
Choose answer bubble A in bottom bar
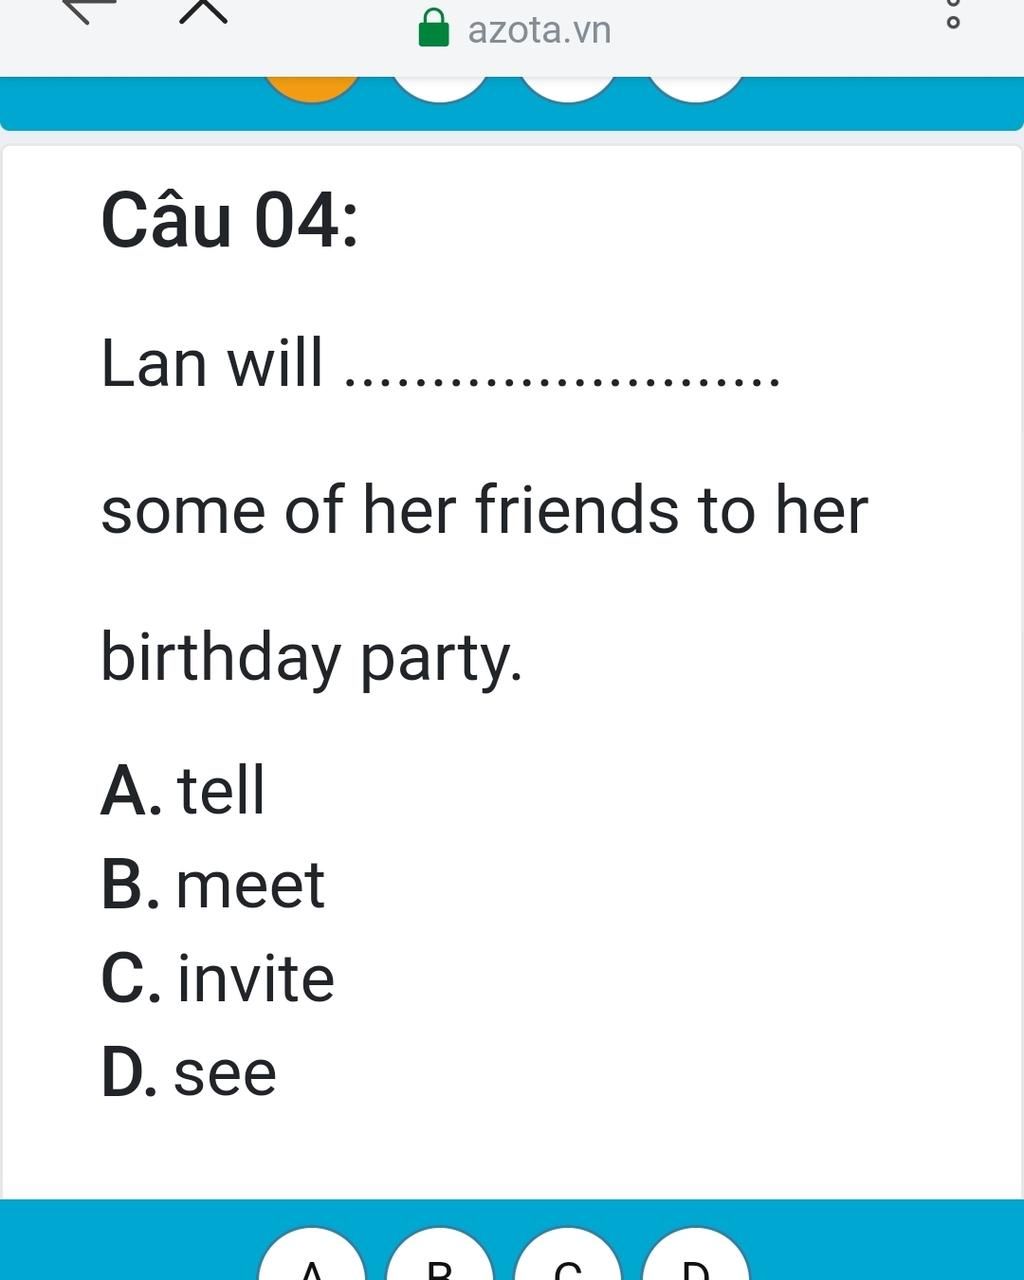click(x=312, y=1254)
